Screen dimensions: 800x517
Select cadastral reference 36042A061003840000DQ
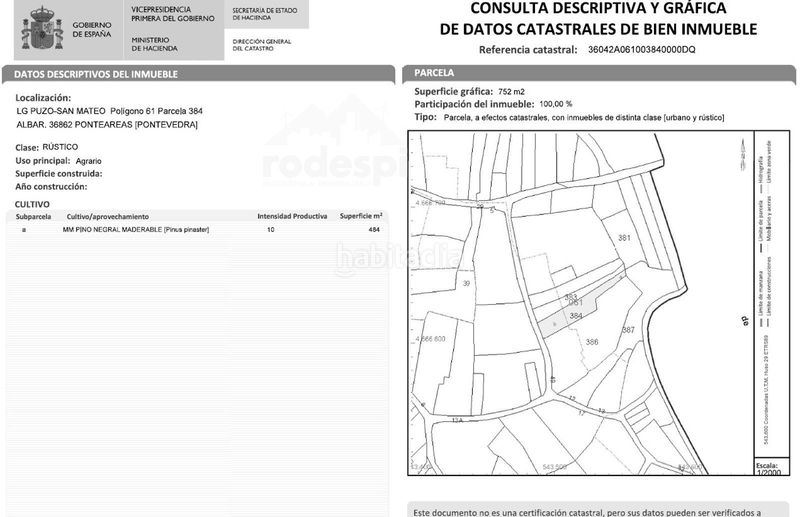pos(641,50)
